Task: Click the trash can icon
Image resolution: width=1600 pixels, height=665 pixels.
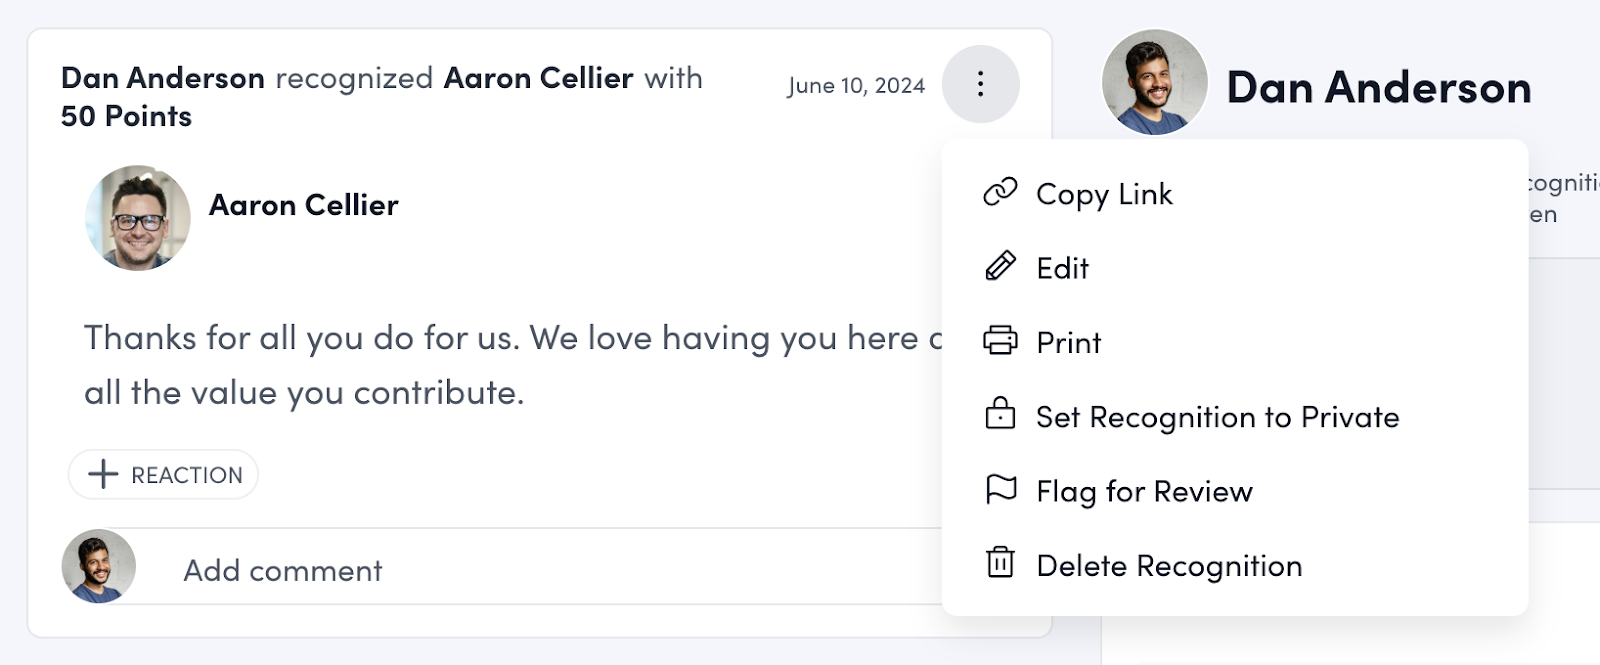Action: pos(1000,563)
